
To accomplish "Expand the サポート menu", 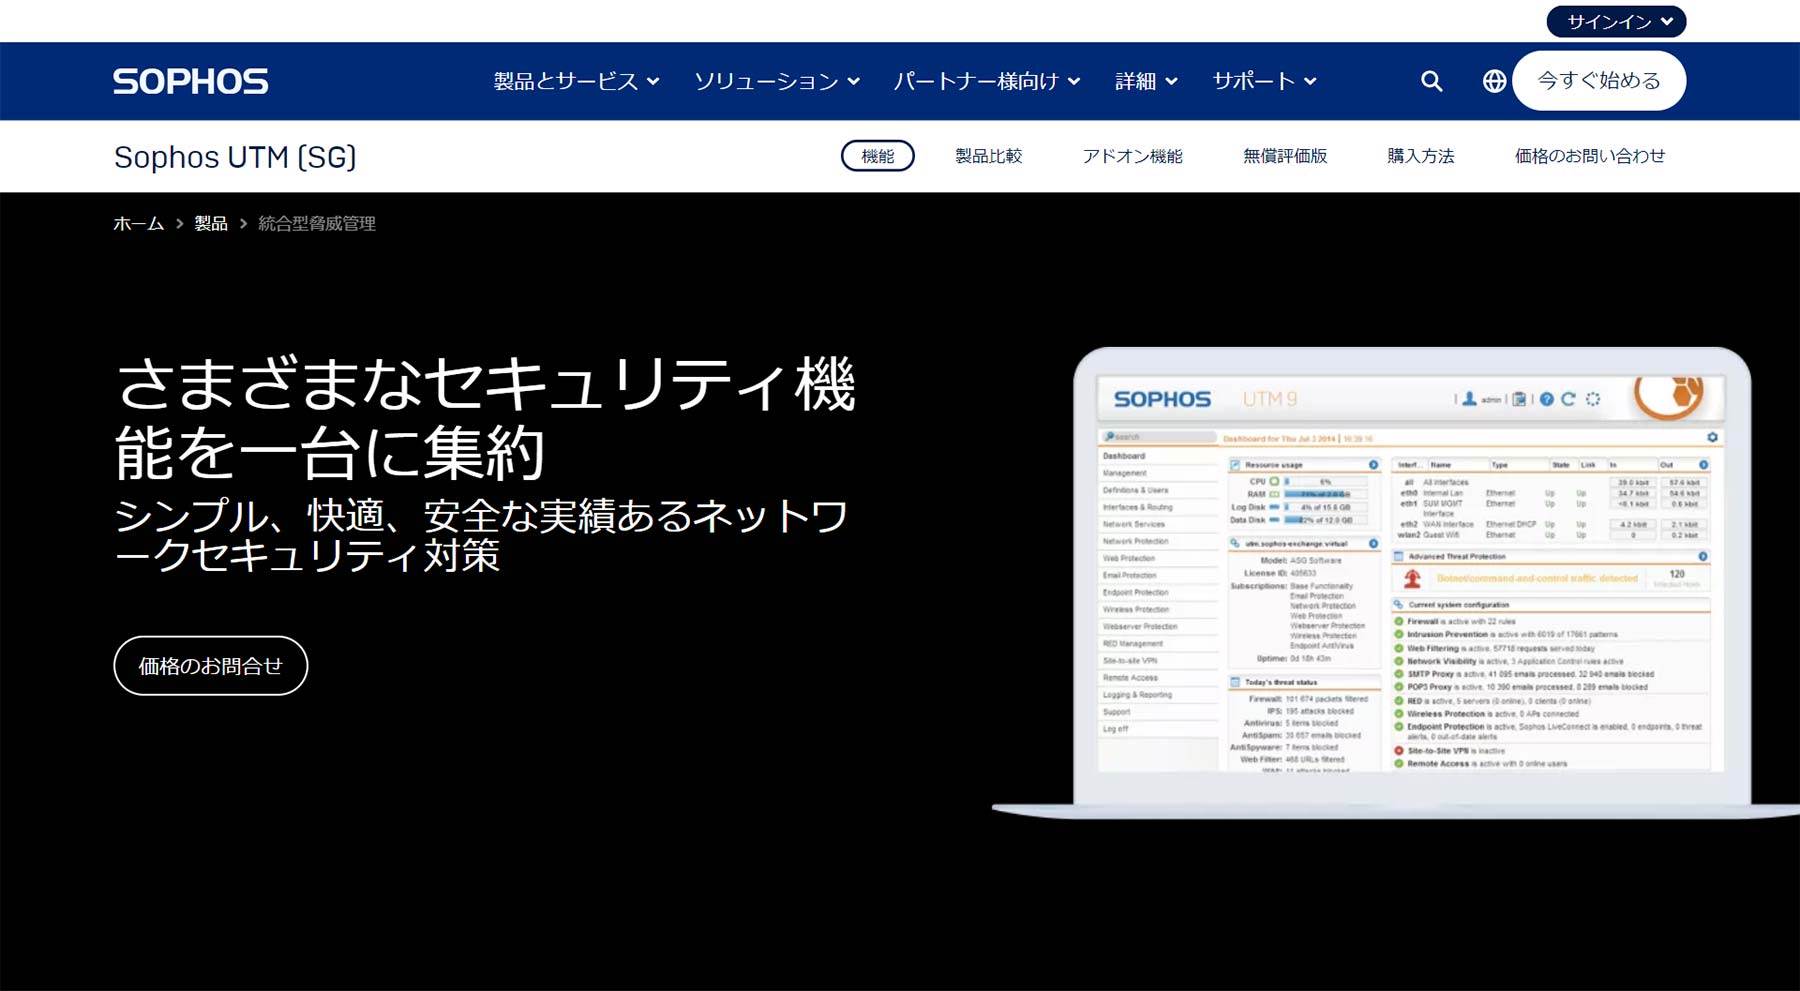I will pyautogui.click(x=1264, y=81).
